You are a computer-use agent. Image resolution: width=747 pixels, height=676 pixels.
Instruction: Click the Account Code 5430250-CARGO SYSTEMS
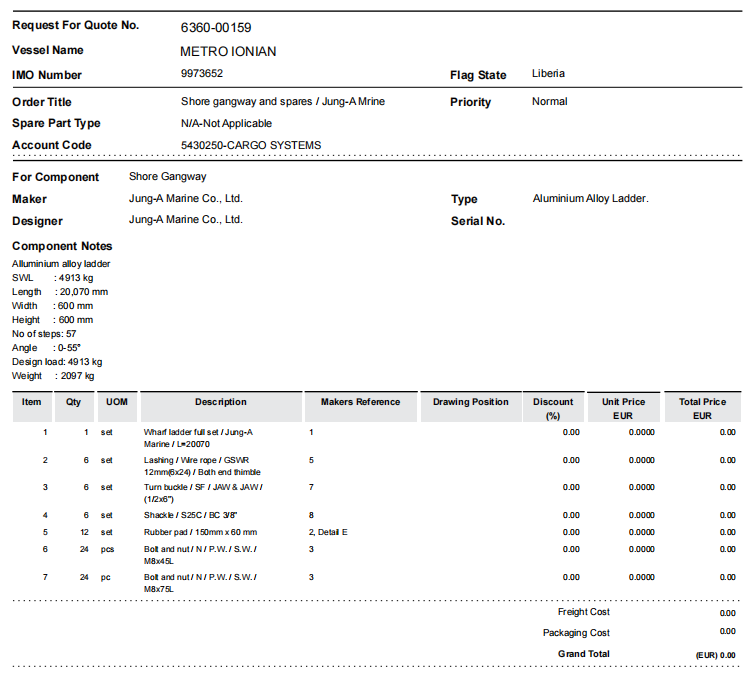(251, 146)
